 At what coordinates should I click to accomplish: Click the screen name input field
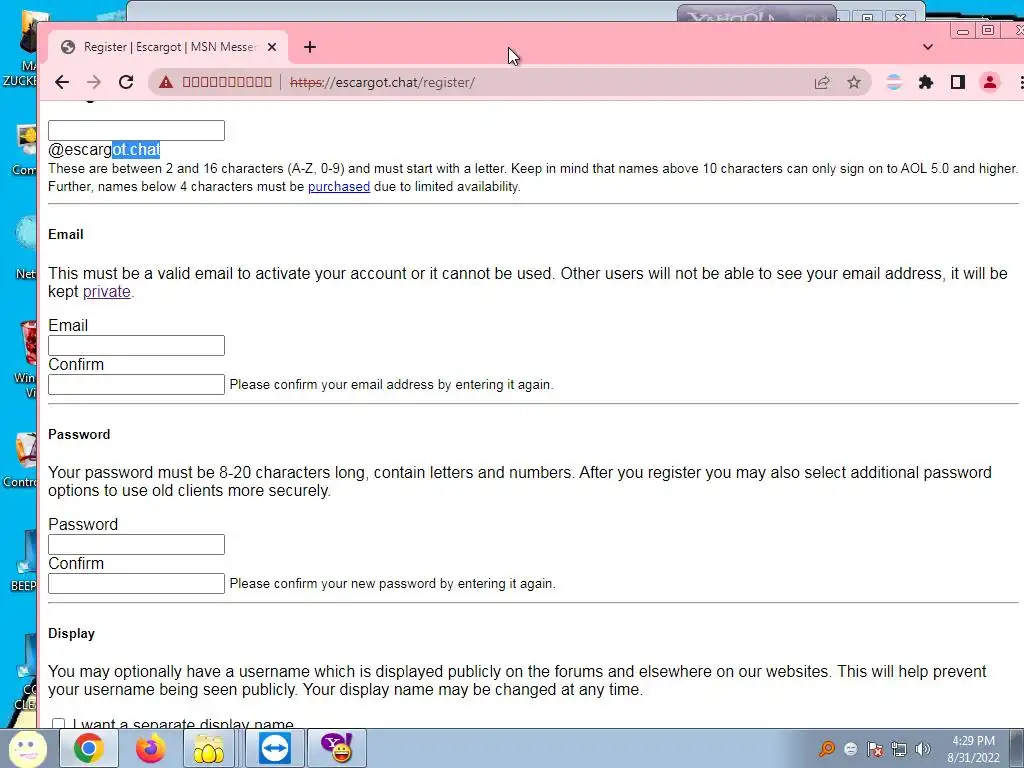click(x=136, y=130)
